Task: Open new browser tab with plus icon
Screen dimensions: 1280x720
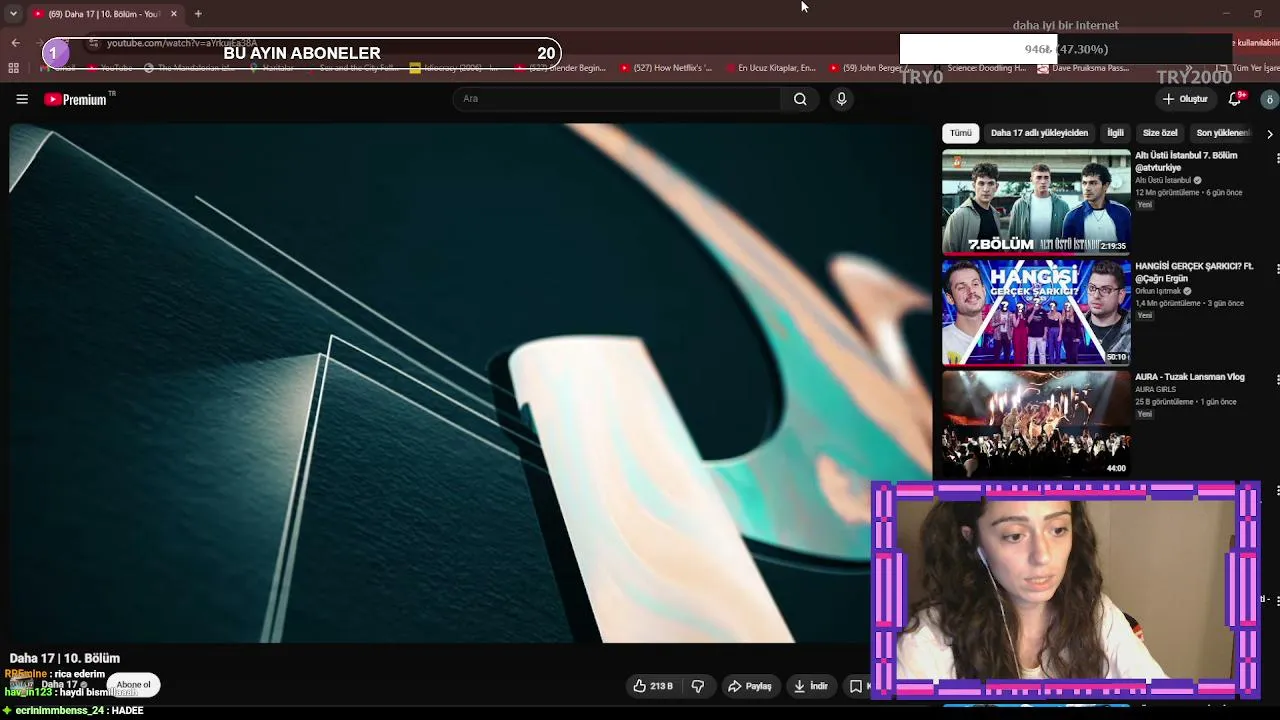Action: (198, 14)
